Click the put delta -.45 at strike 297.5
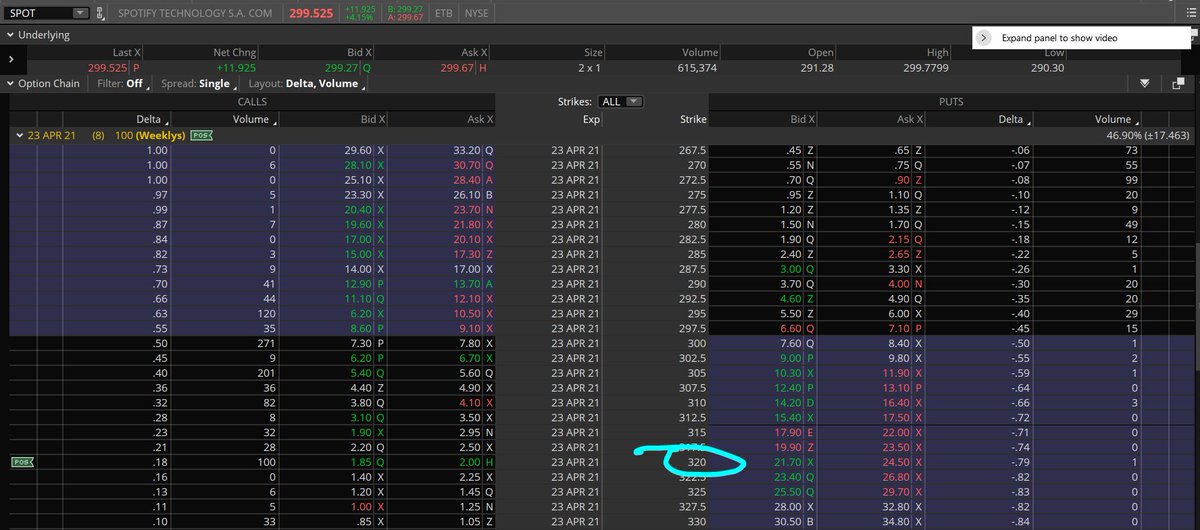1200x530 pixels. [x=1019, y=326]
